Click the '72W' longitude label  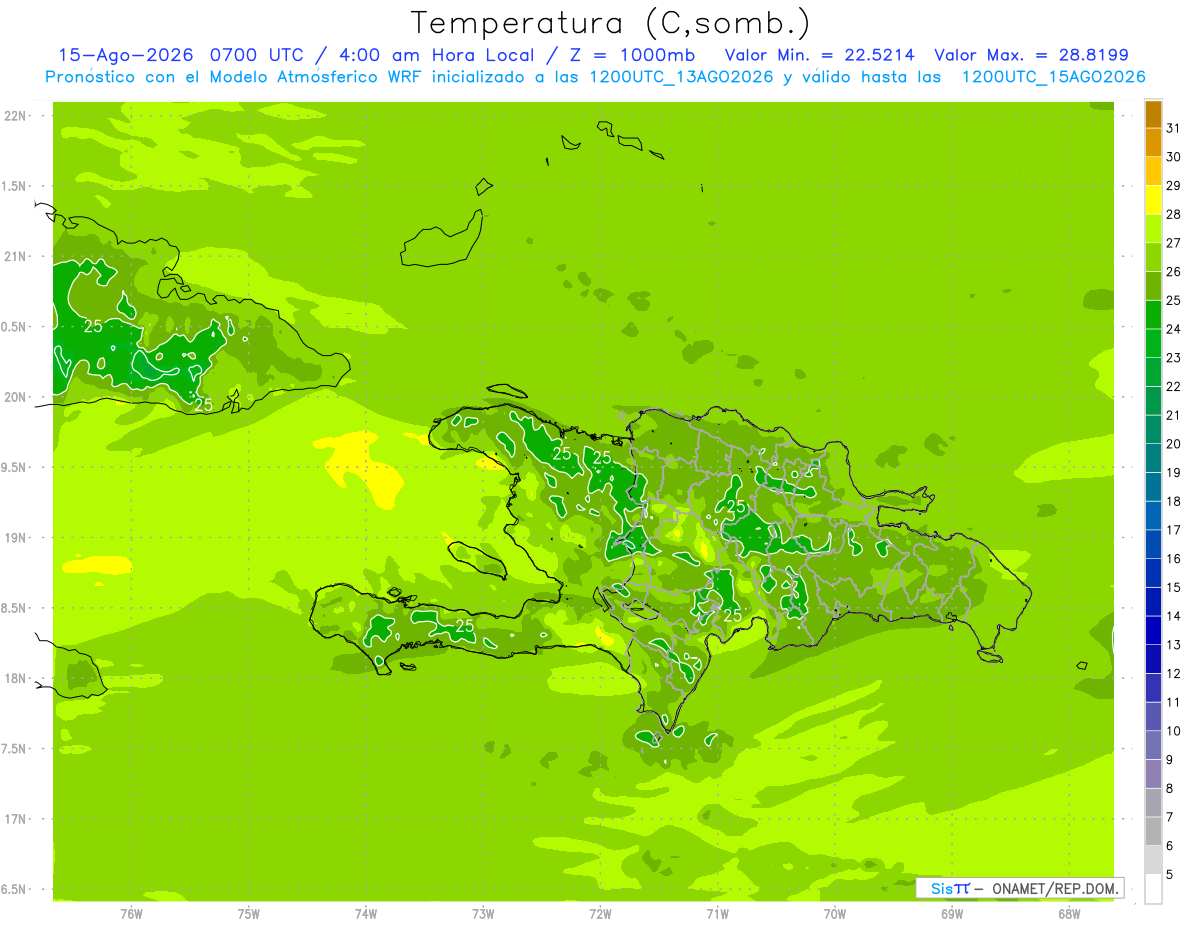tap(600, 913)
